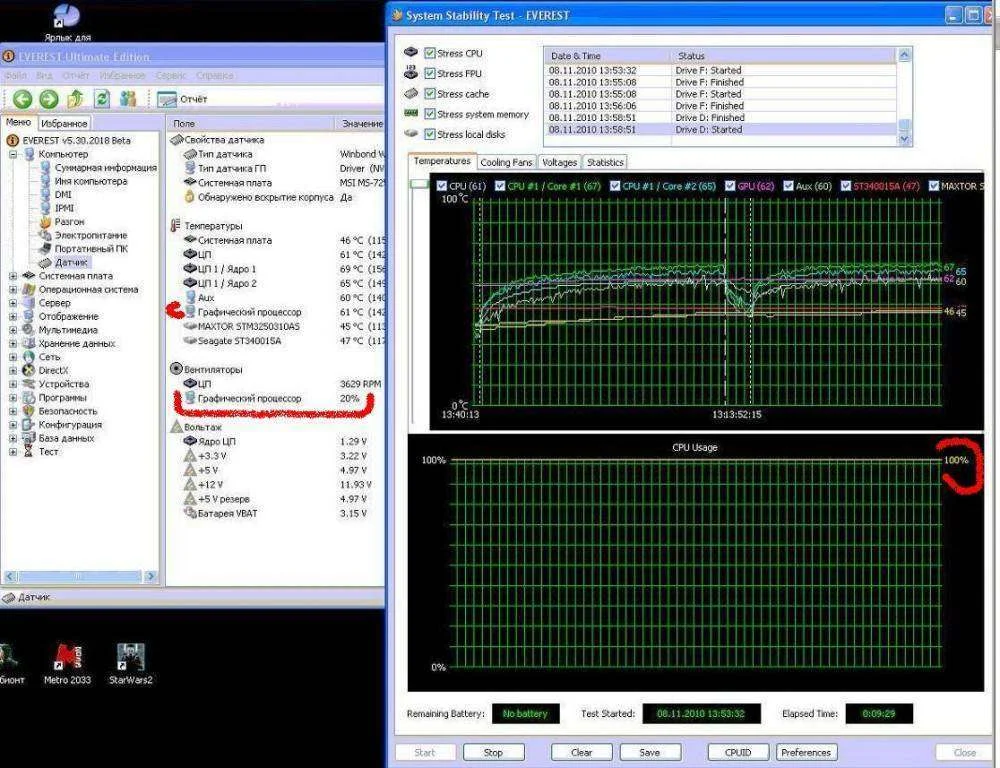Select the Разгон overclock tree item
Screen dimensions: 1000x768
[x=70, y=221]
